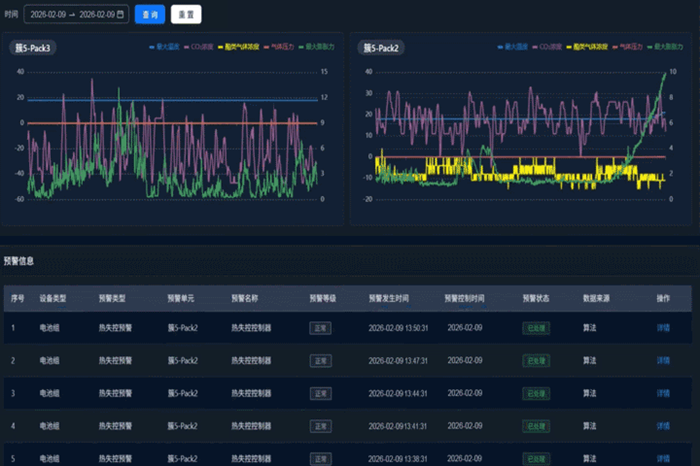The image size is (700, 466).
Task: Hide CO₂浓度 series in 簇5-Pack2 chart
Action: [x=550, y=47]
